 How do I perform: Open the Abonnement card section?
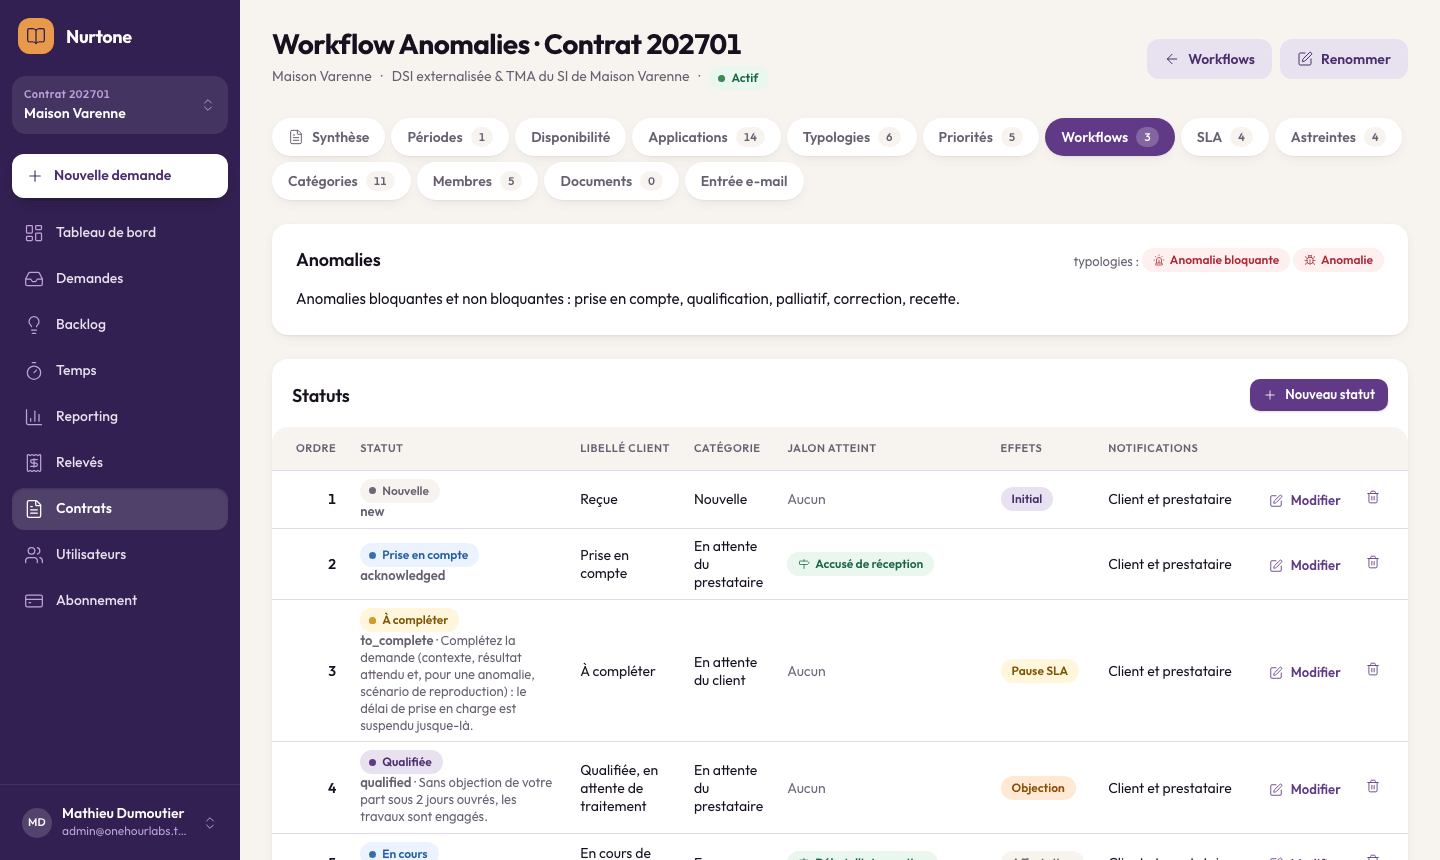[x=120, y=600]
